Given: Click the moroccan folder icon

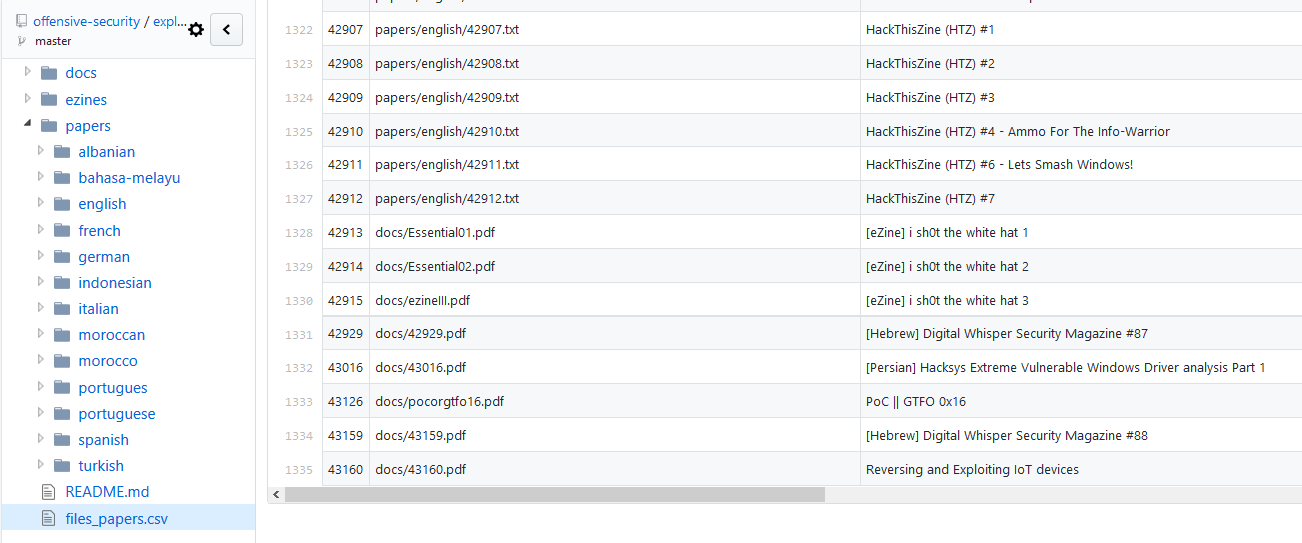Looking at the screenshot, I should pyautogui.click(x=62, y=334).
